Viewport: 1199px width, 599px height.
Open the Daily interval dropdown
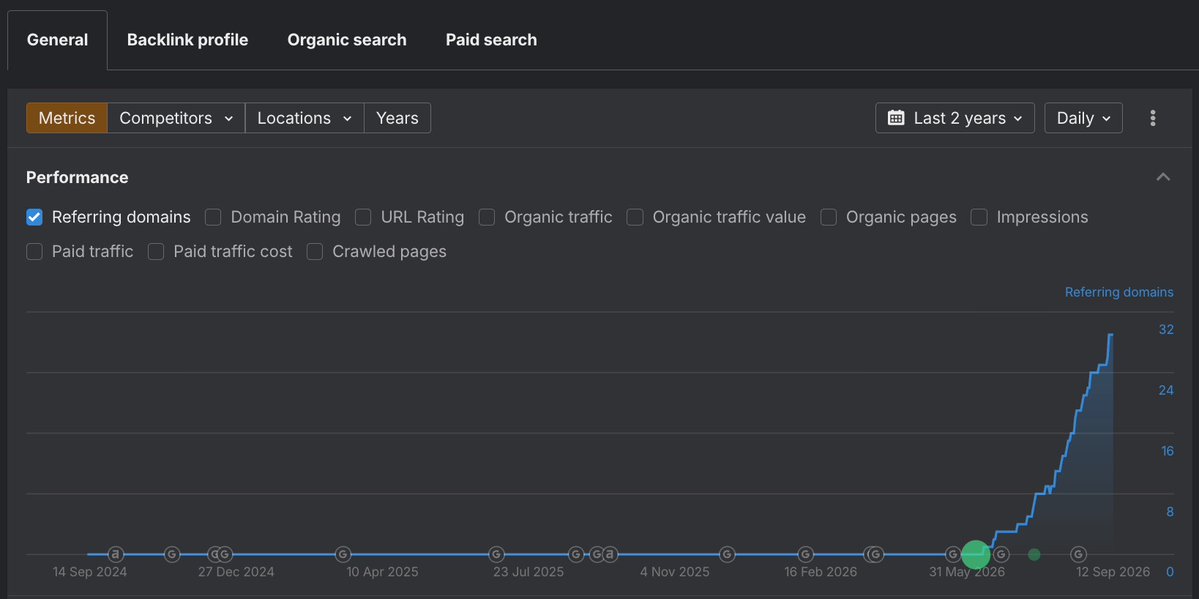1084,118
